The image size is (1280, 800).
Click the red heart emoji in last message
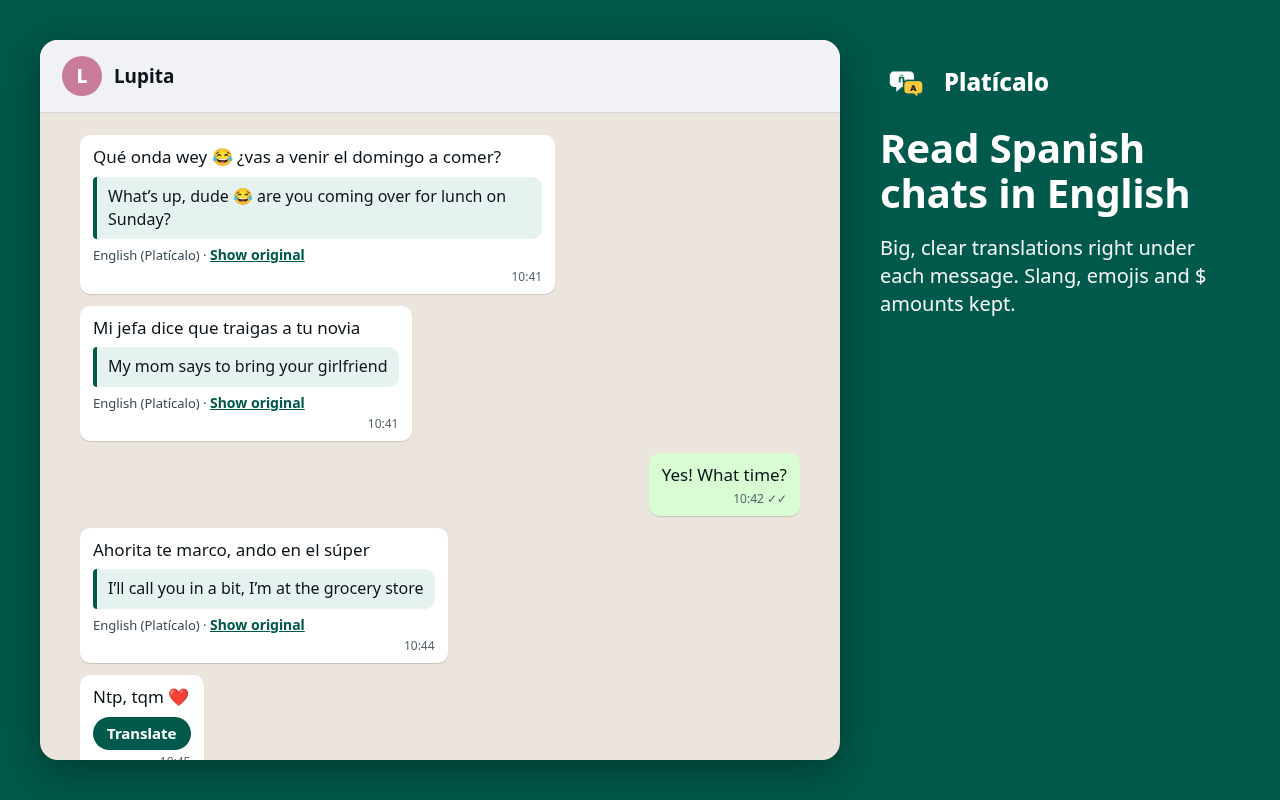178,697
